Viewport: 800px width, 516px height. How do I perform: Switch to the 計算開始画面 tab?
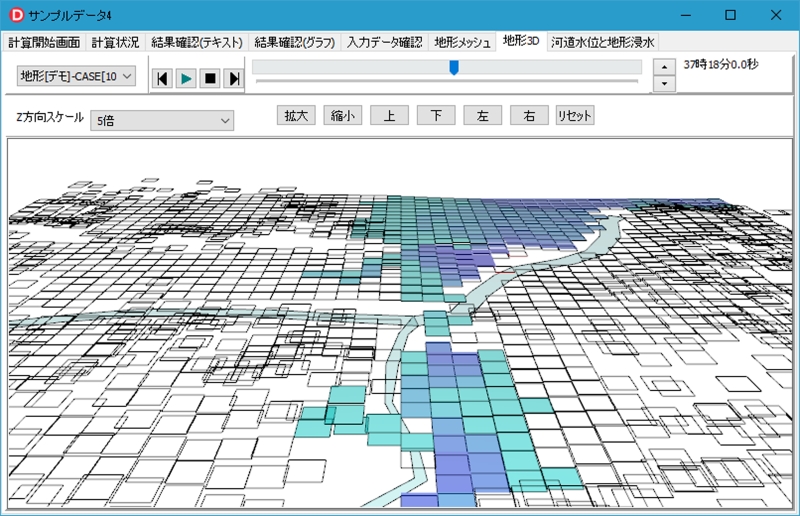[45, 42]
